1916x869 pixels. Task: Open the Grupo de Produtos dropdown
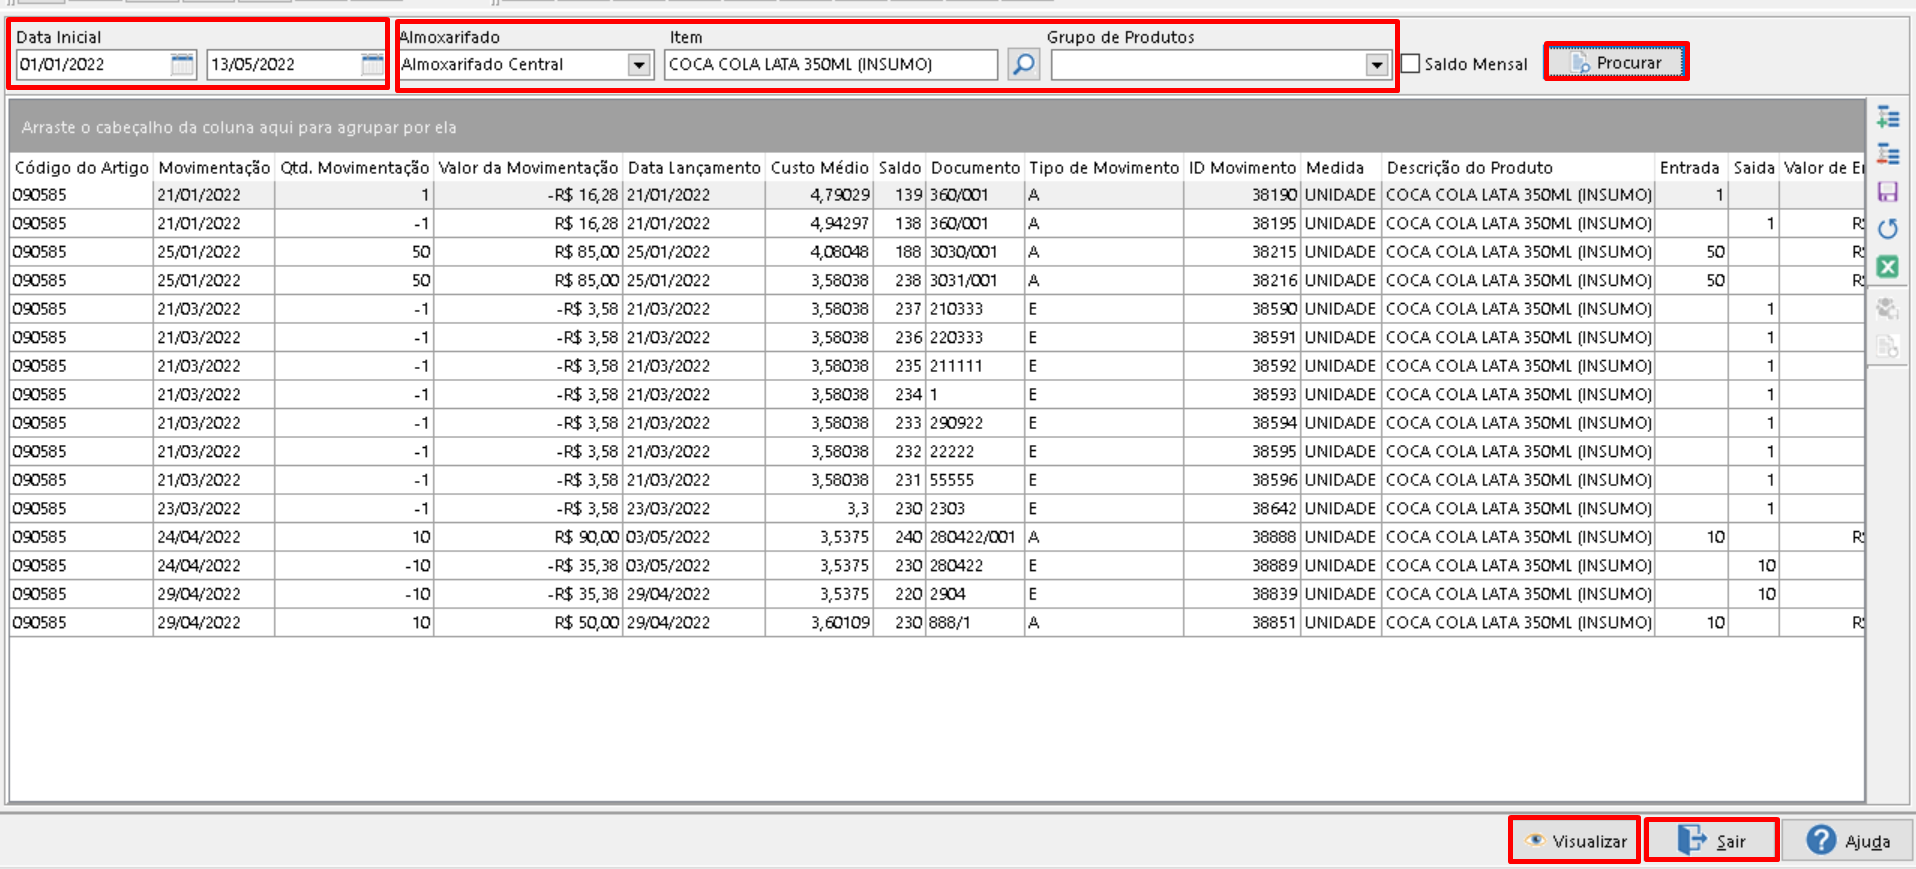tap(1377, 65)
